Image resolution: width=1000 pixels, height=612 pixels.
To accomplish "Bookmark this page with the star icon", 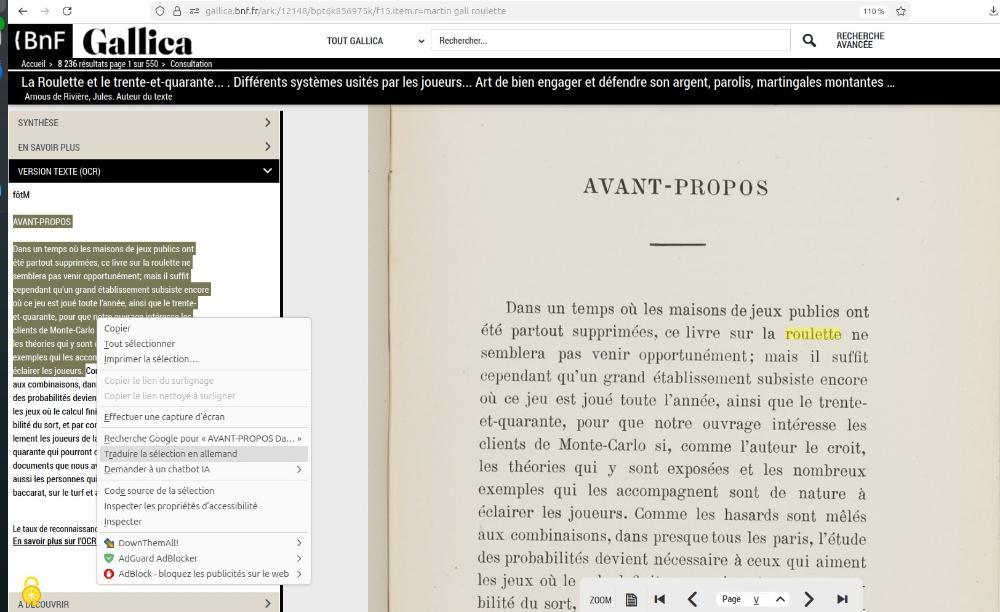I will (901, 11).
